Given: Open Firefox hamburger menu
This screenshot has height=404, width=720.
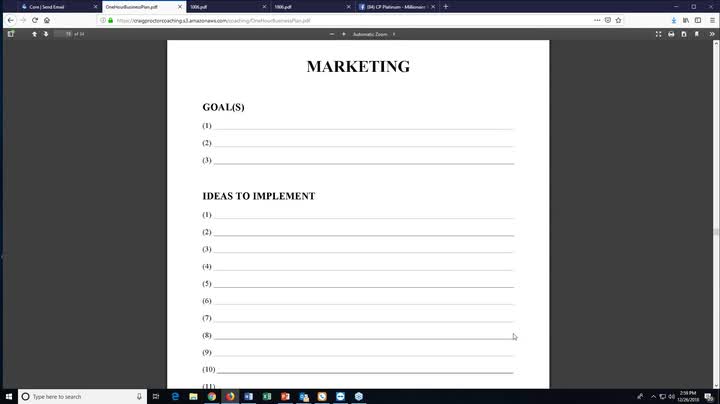Looking at the screenshot, I should pyautogui.click(x=710, y=20).
